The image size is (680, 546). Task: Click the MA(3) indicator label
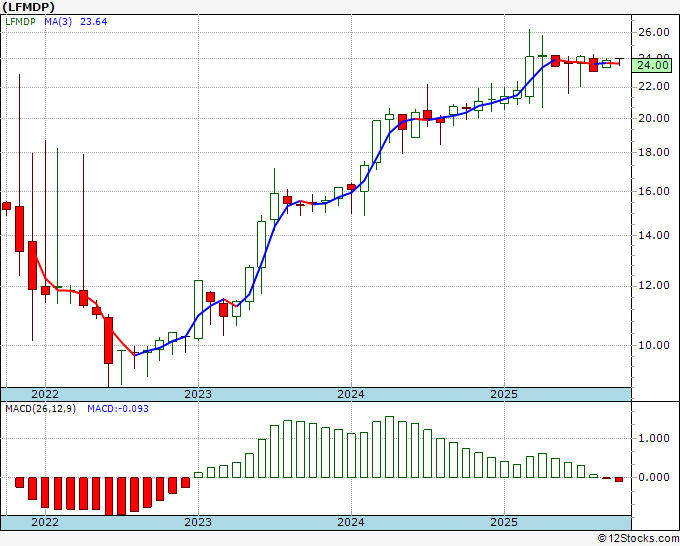click(58, 22)
